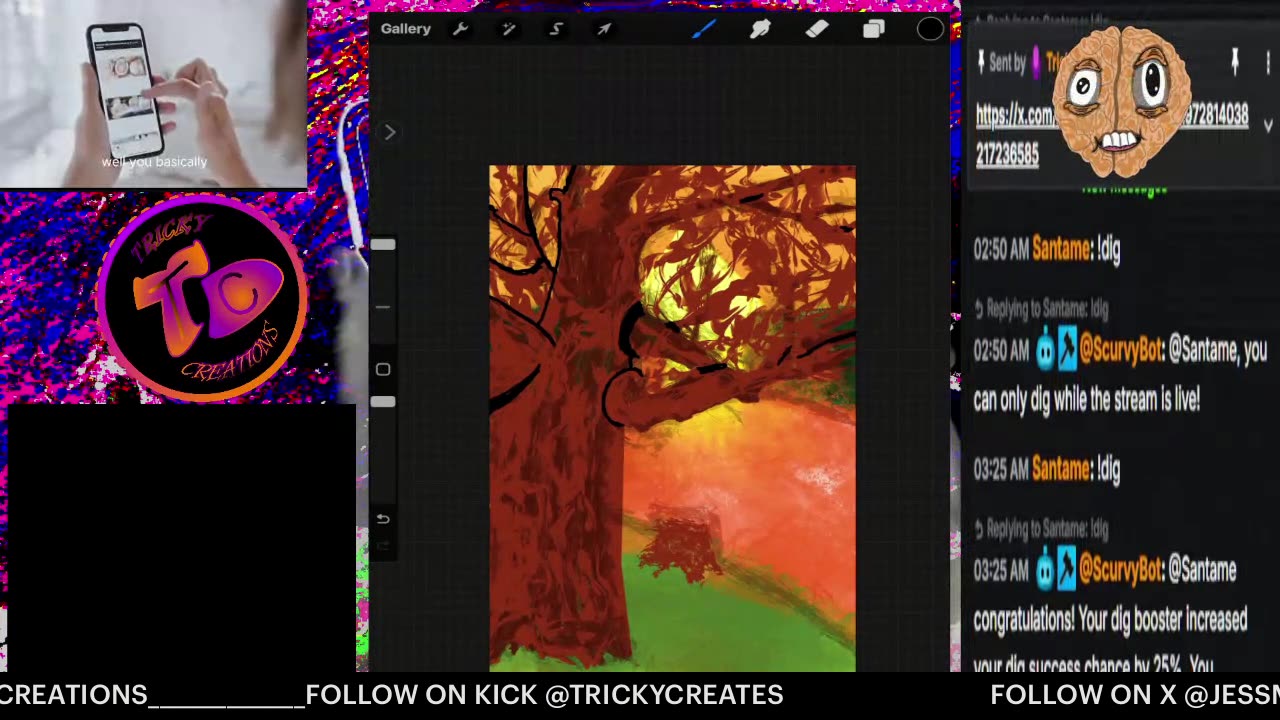Click the 03:25 AM timestamp before Santame
This screenshot has width=1280, height=720.
click(1001, 468)
